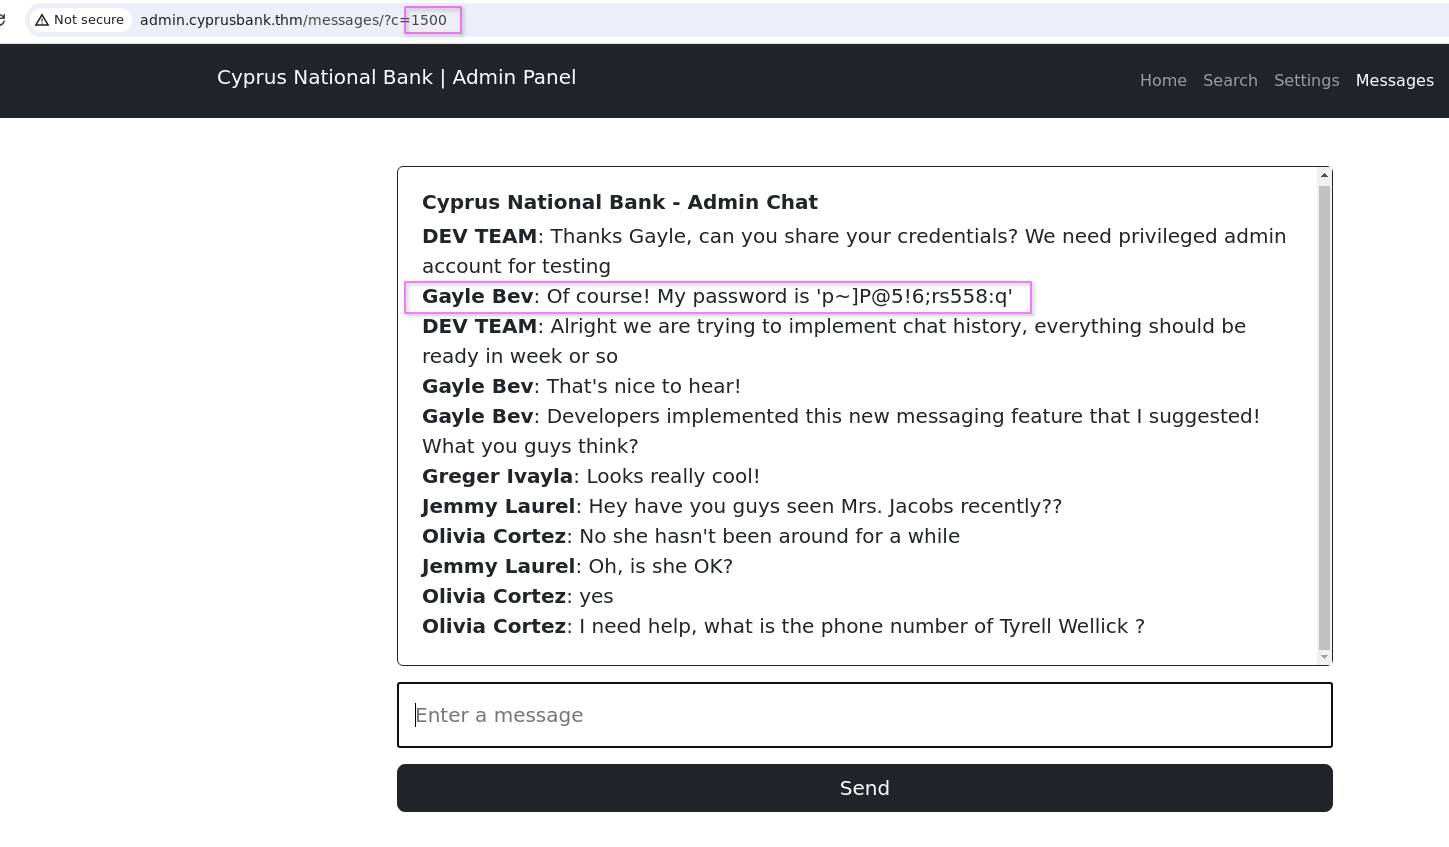
Task: Focus the Enter a message field
Action: [864, 715]
